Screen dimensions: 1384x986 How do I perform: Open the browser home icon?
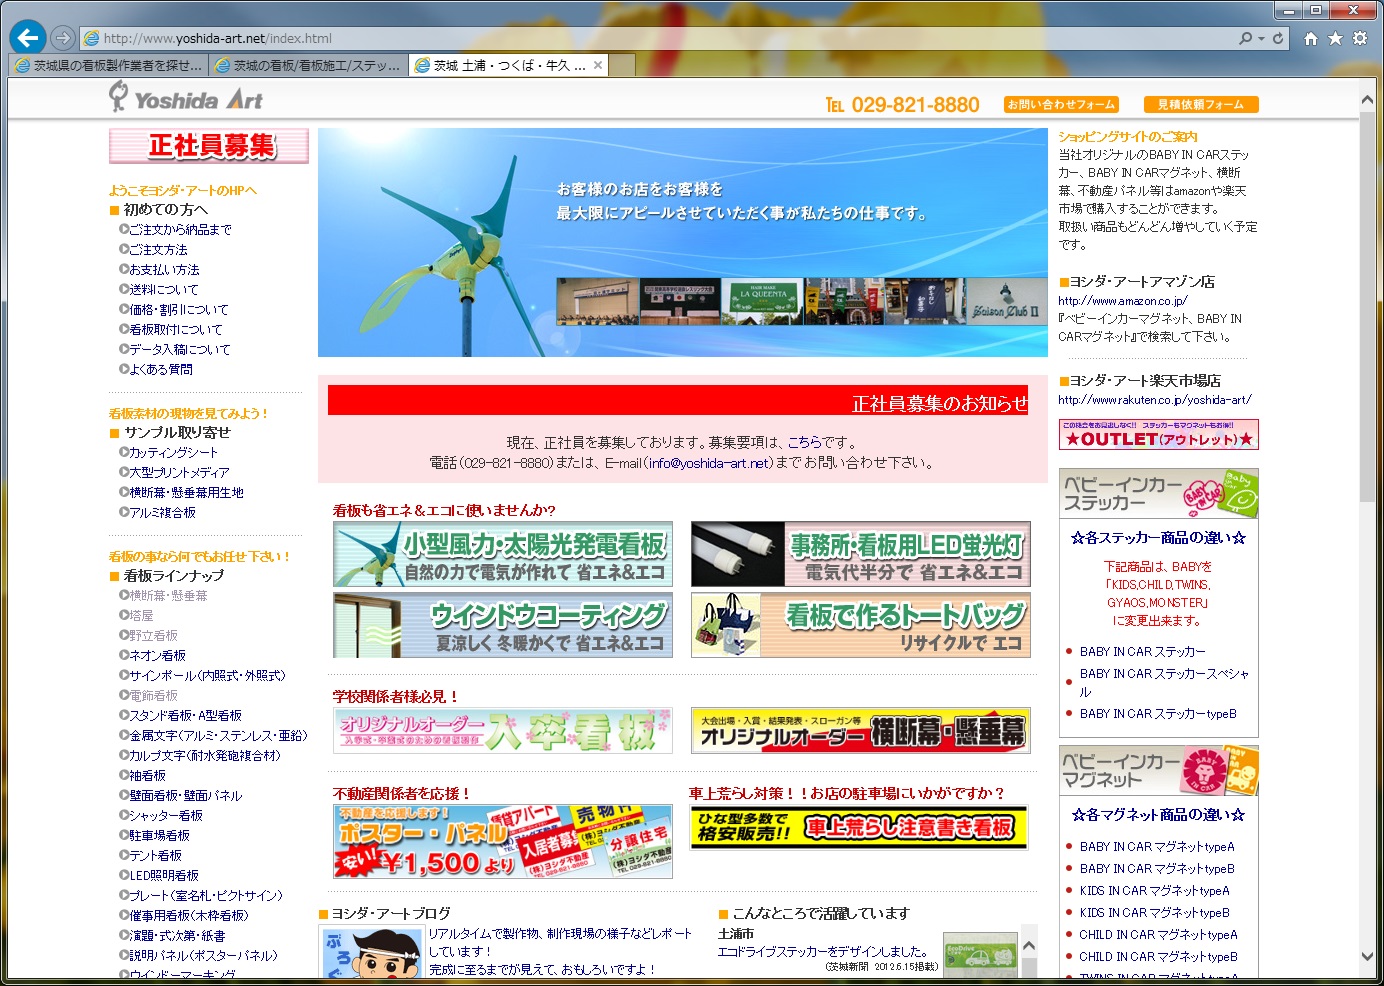point(1311,38)
